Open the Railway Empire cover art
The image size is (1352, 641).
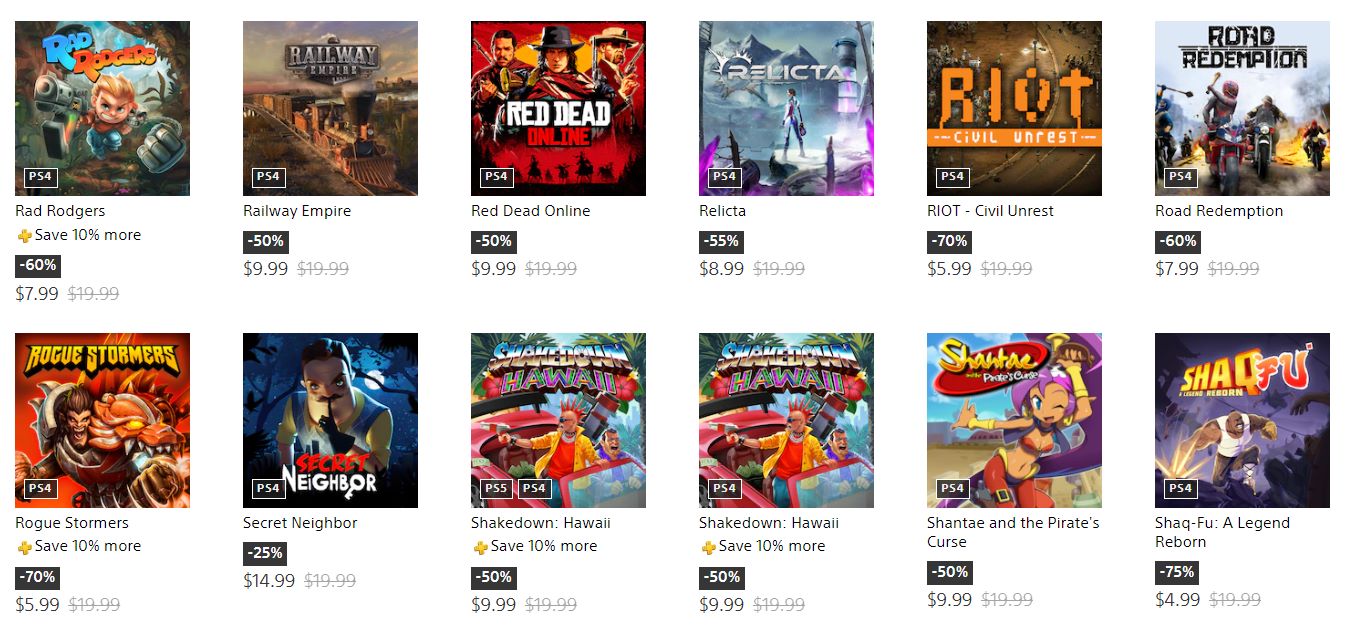pos(330,108)
